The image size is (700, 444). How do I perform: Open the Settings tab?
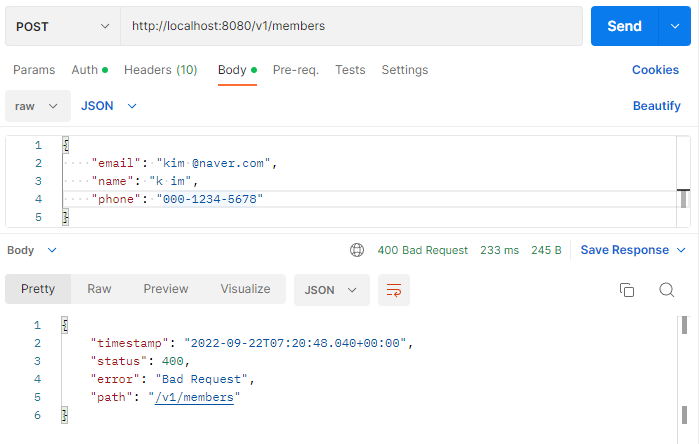tap(404, 70)
